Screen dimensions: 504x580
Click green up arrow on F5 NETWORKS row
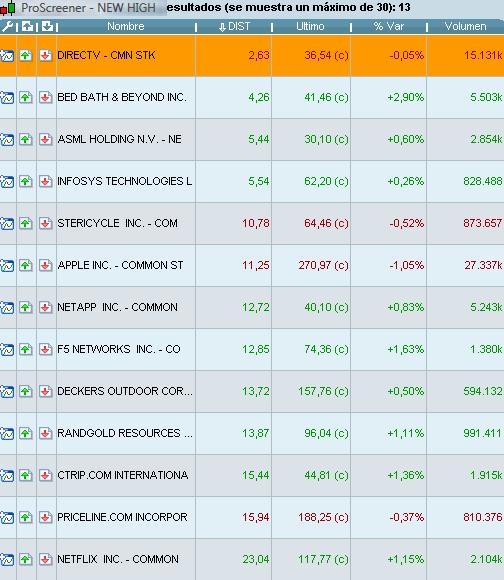(x=26, y=350)
